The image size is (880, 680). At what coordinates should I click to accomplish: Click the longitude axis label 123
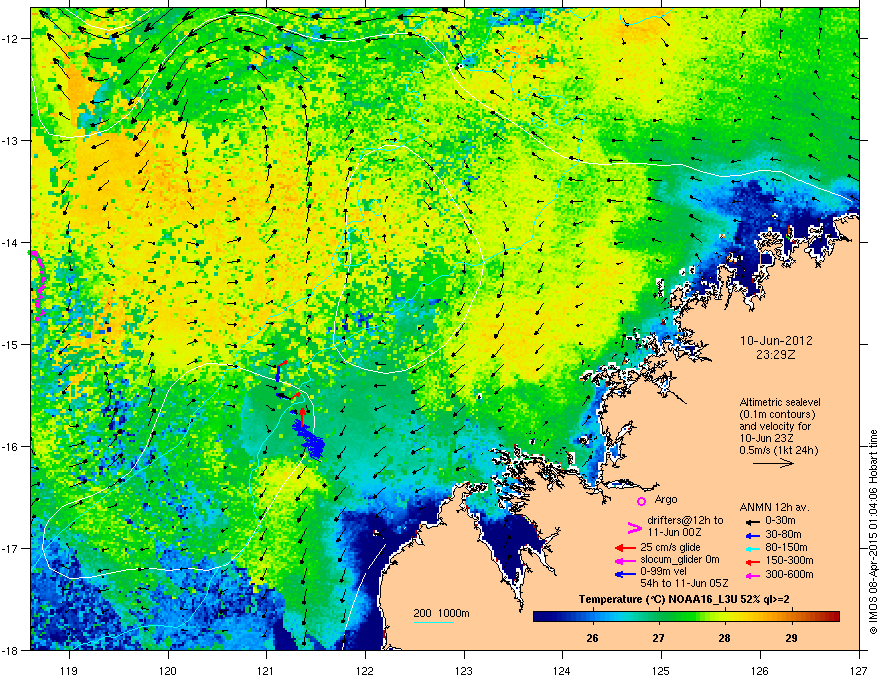tap(464, 670)
